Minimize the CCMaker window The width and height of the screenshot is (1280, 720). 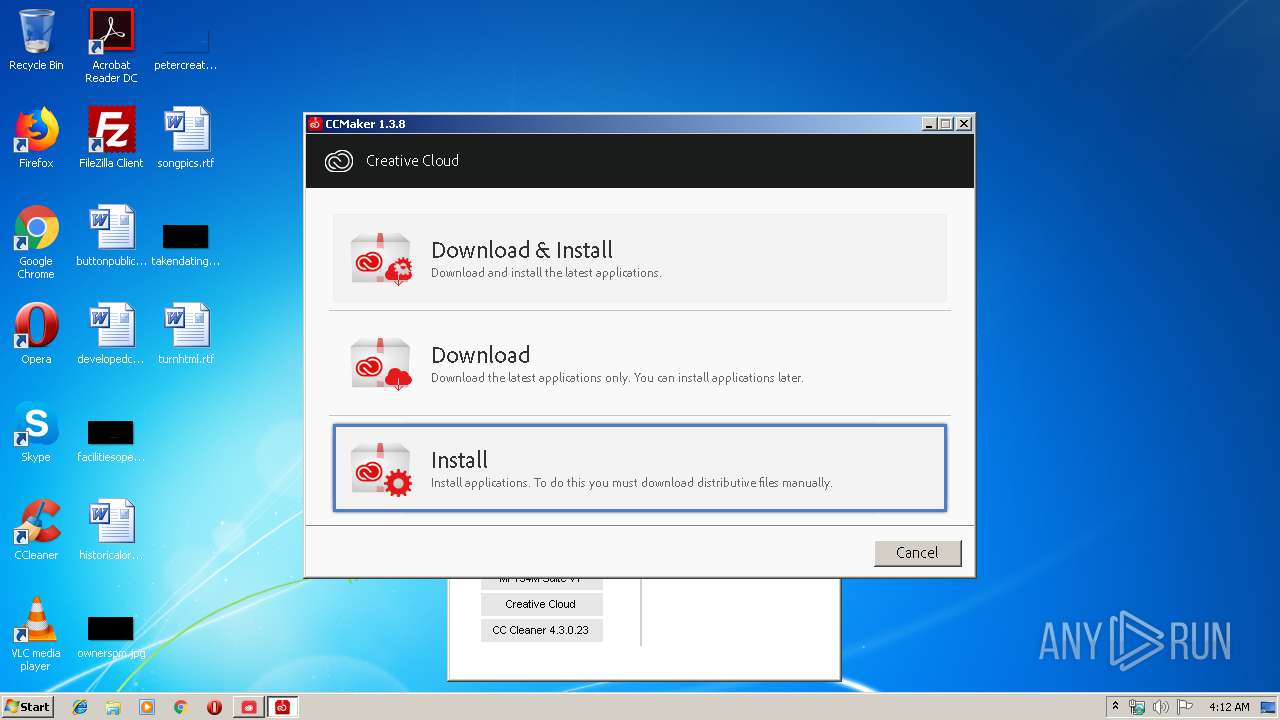(929, 124)
